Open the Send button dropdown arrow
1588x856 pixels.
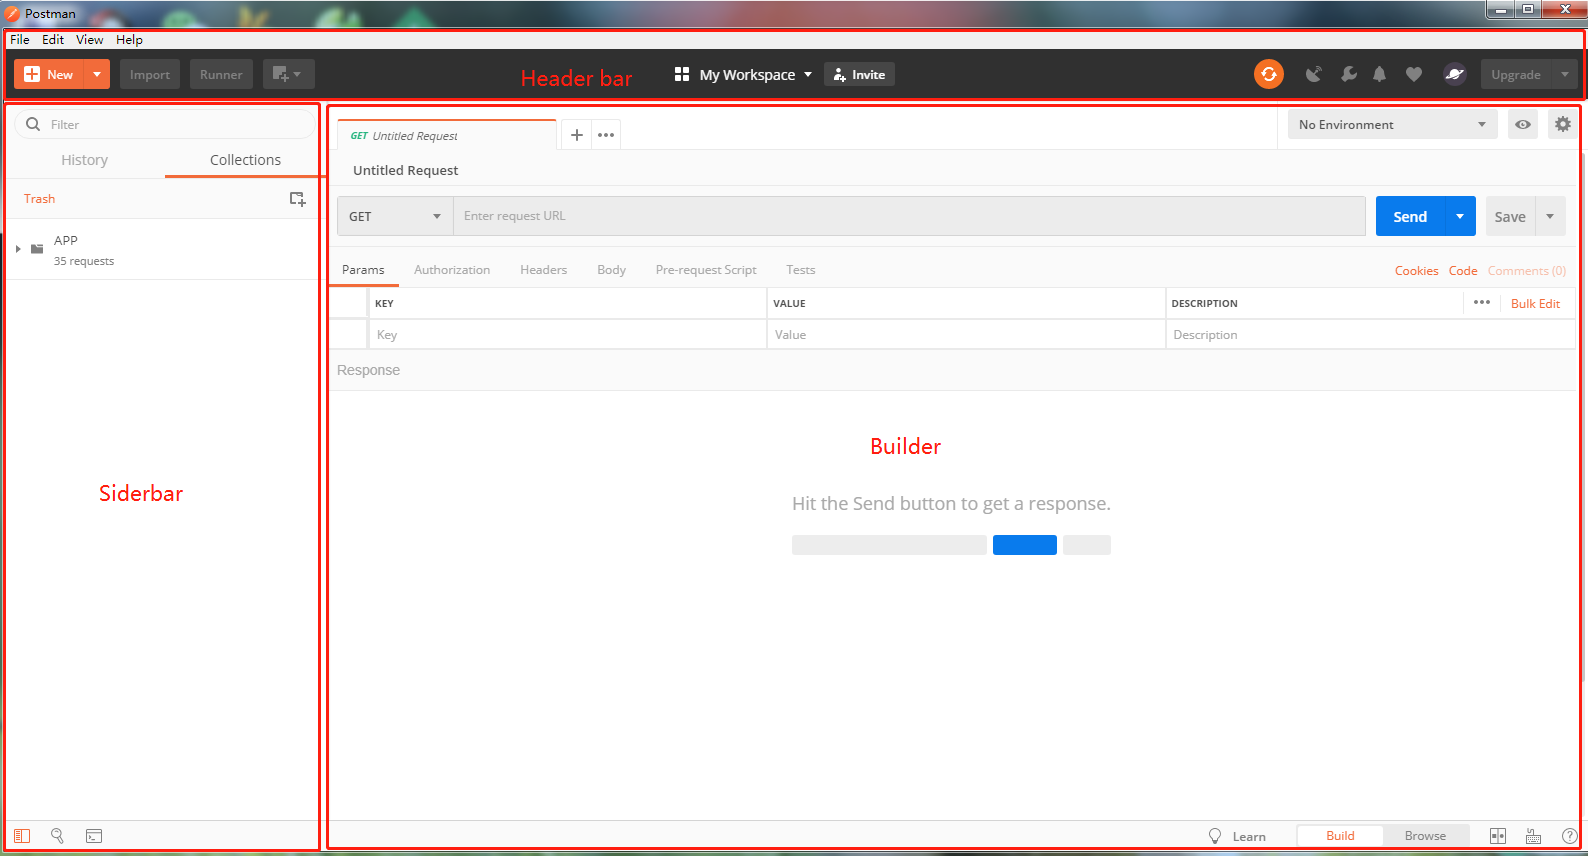pyautogui.click(x=1460, y=216)
